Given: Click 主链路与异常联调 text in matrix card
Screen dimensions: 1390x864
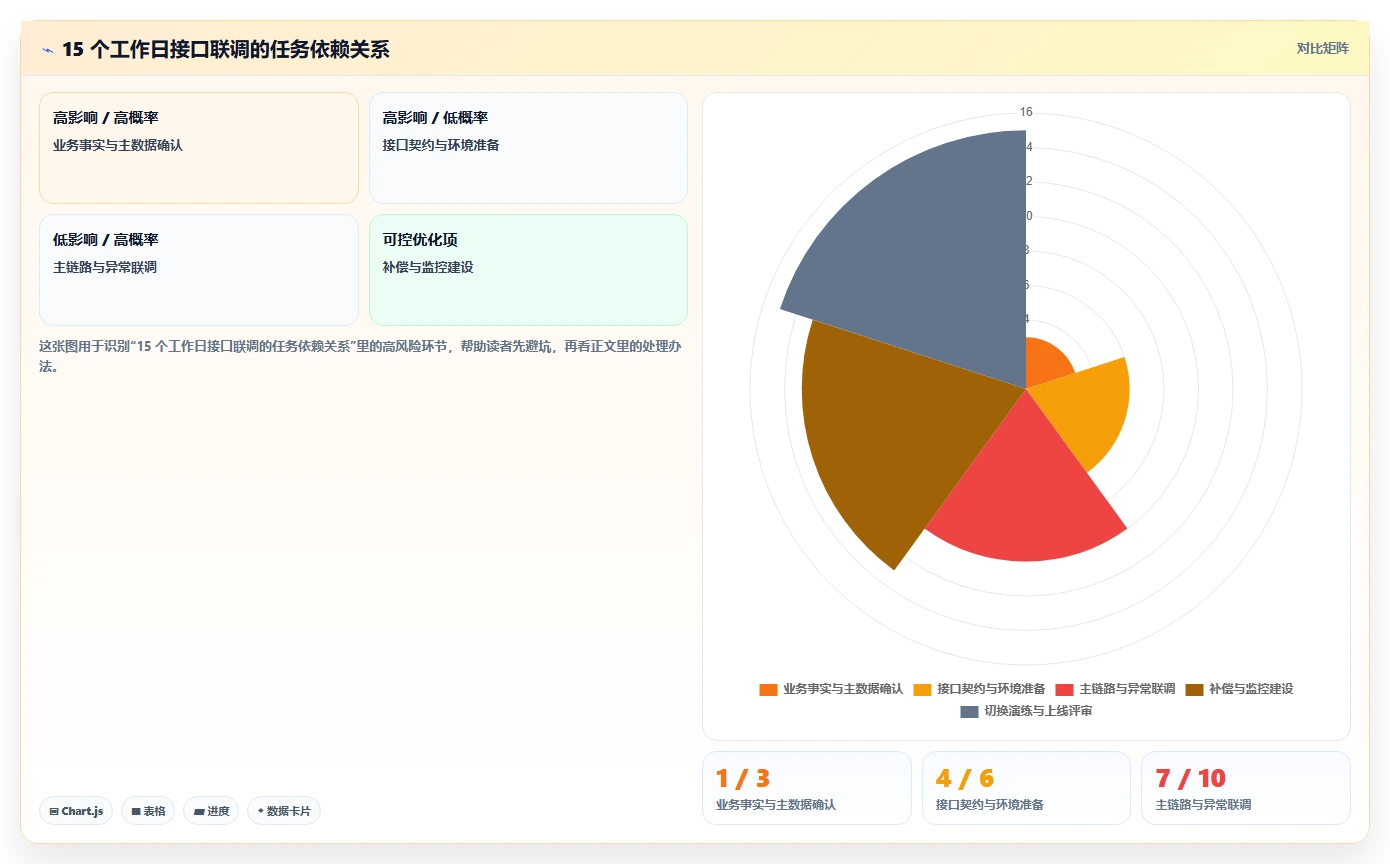Looking at the screenshot, I should (105, 267).
